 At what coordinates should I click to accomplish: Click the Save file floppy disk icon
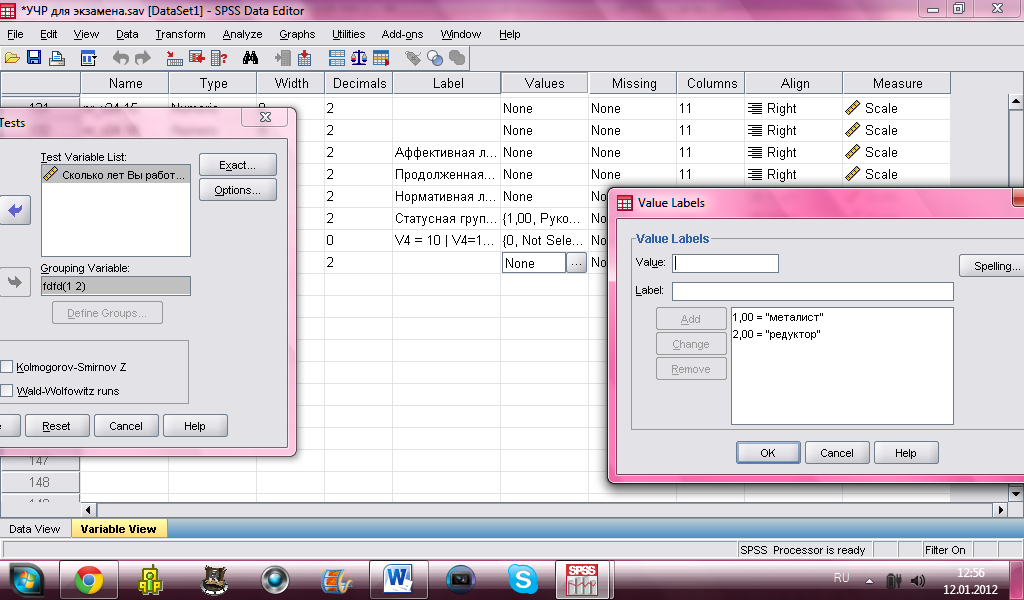pos(34,58)
